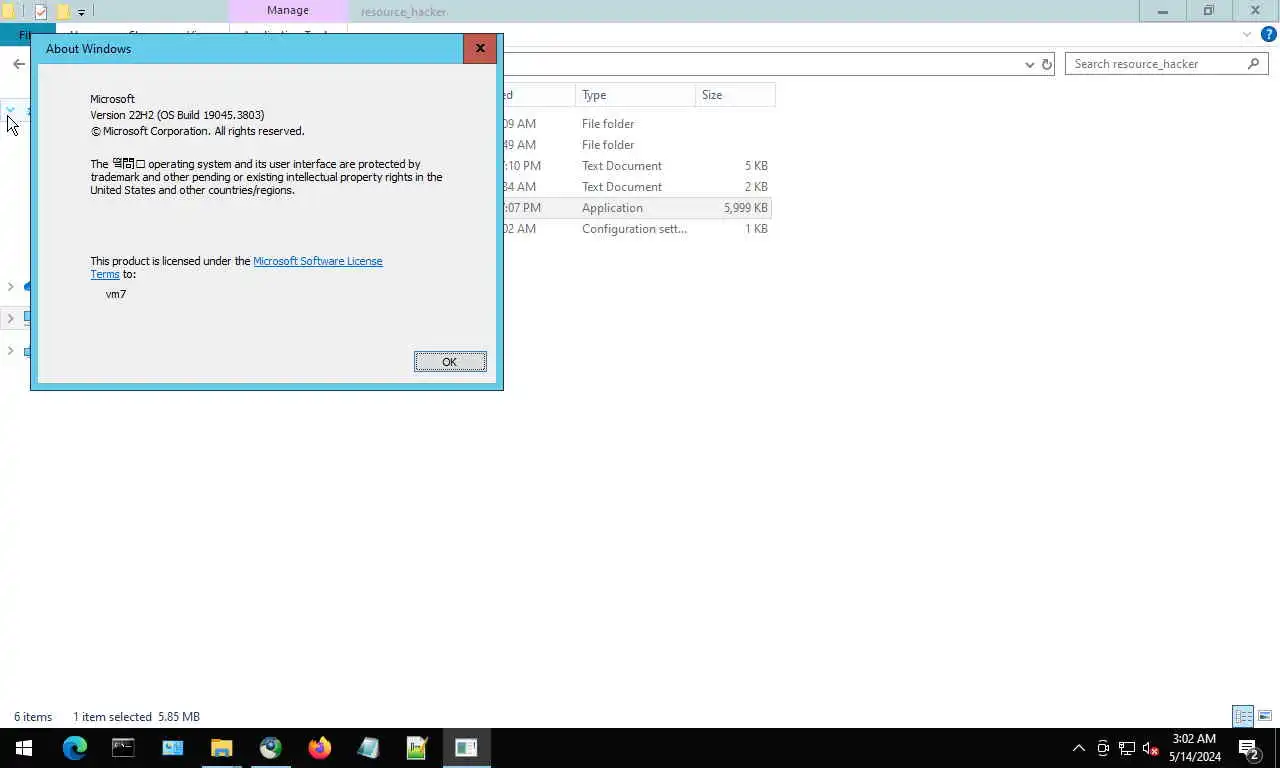Expand the Explorer ribbon chevron
Screen dimensions: 1280x768
(x=1246, y=34)
